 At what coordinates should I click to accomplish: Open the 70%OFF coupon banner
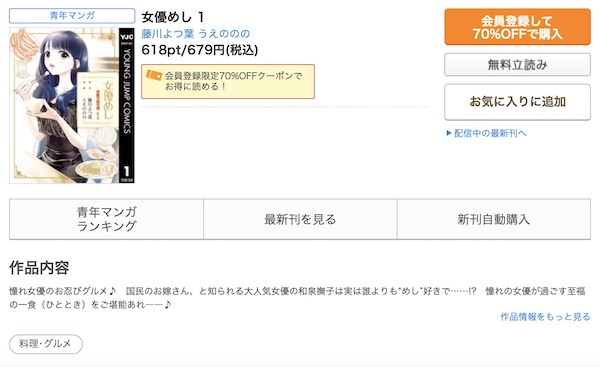(x=228, y=82)
